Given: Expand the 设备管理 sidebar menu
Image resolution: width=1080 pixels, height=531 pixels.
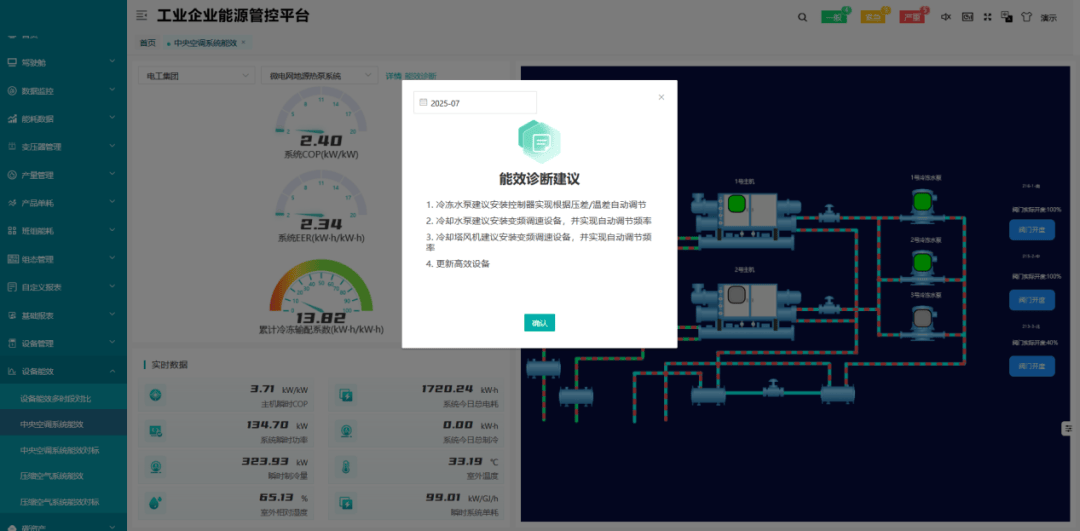Looking at the screenshot, I should (x=62, y=343).
